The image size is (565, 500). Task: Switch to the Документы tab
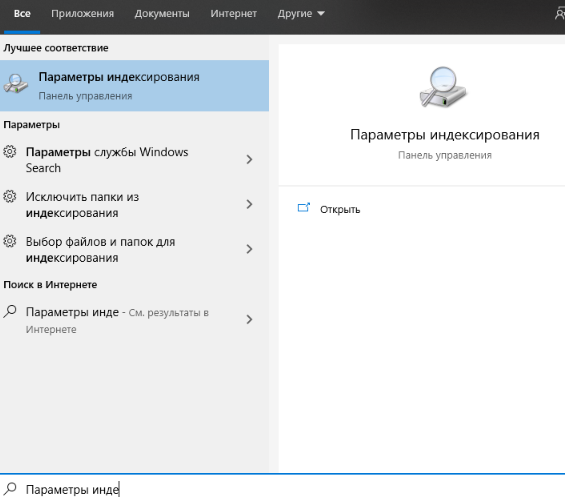pyautogui.click(x=162, y=14)
